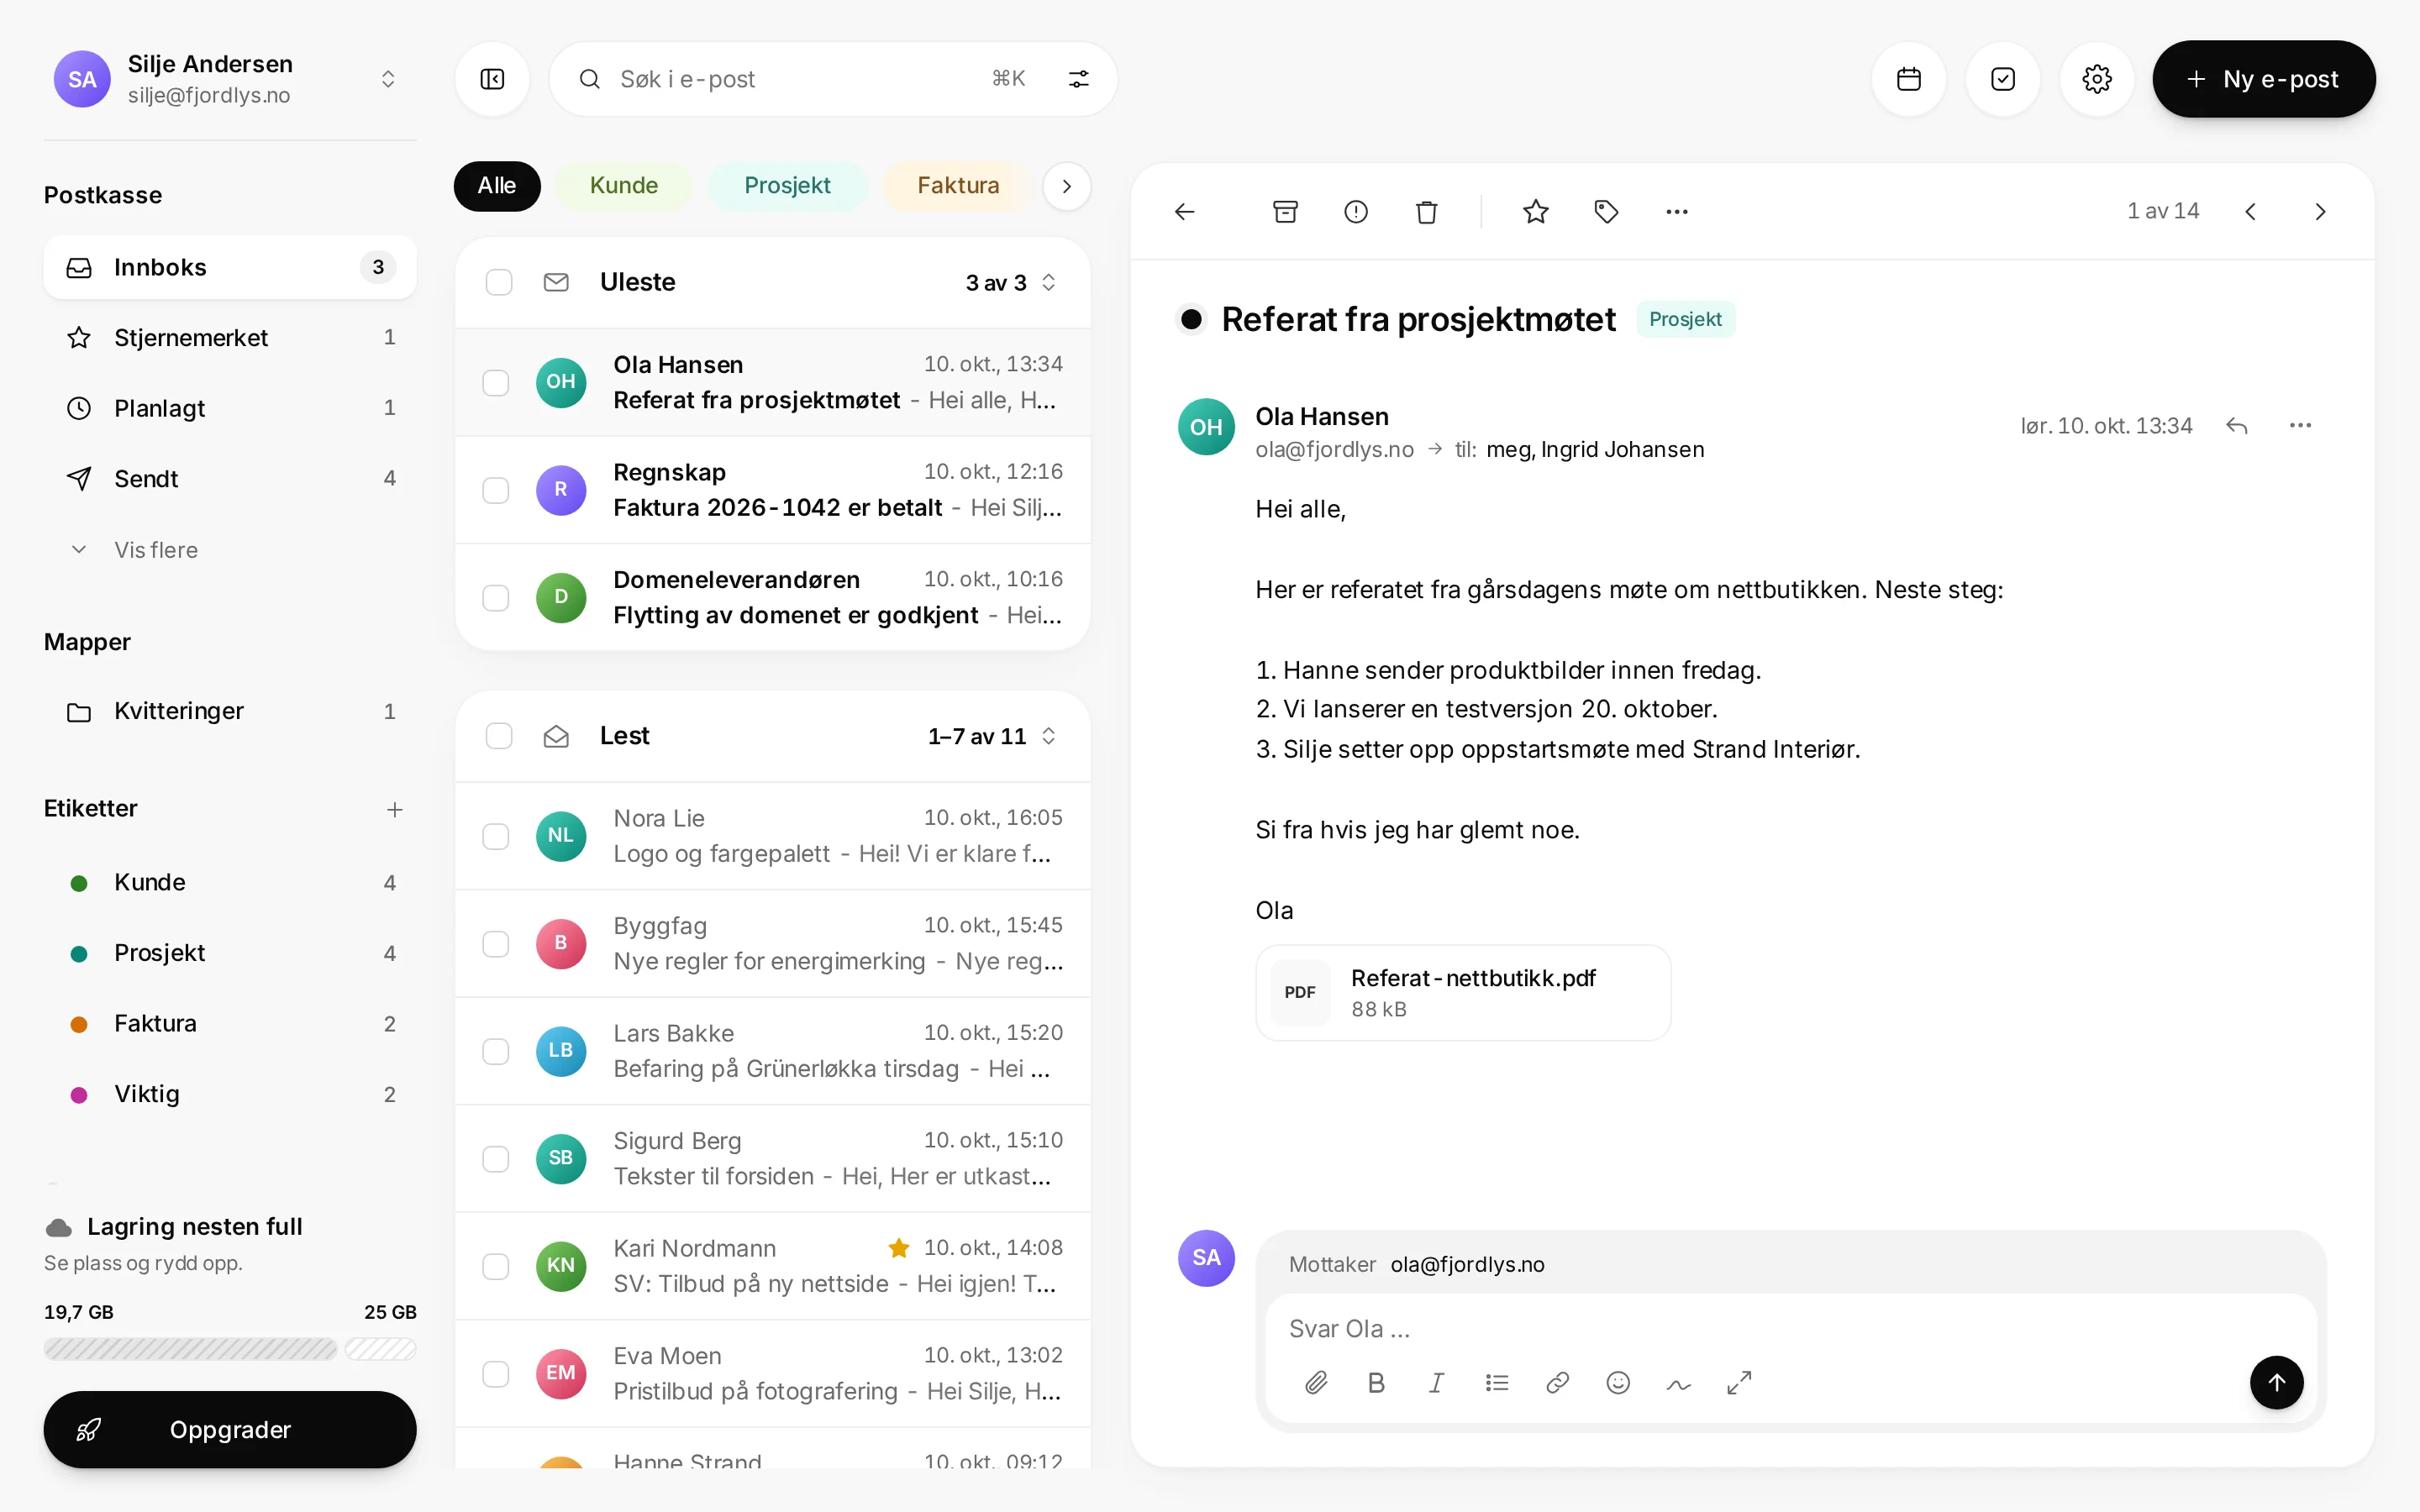Click the Svar Ola reply field
This screenshot has width=2420, height=1512.
(1790, 1329)
